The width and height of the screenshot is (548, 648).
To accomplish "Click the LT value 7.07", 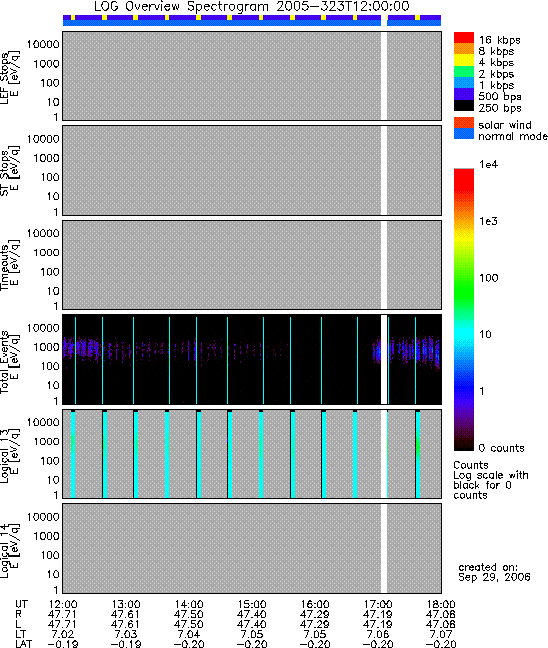I will click(441, 634).
